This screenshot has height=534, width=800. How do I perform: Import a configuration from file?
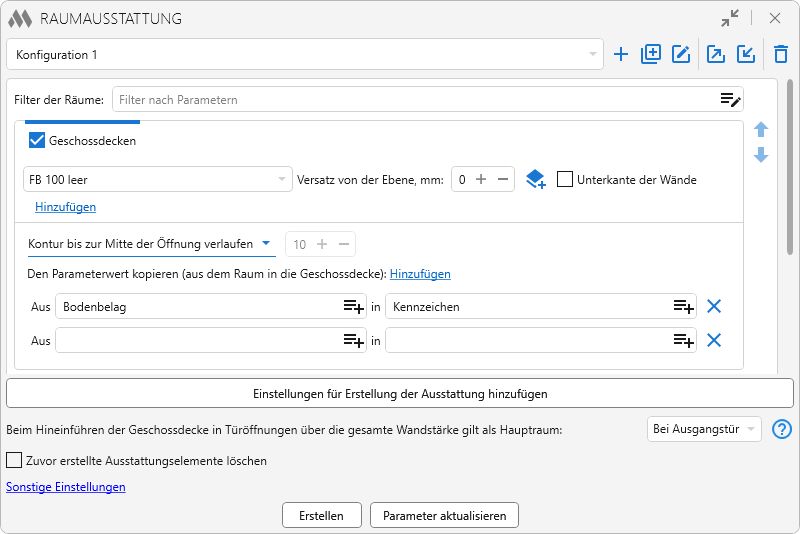[x=746, y=55]
